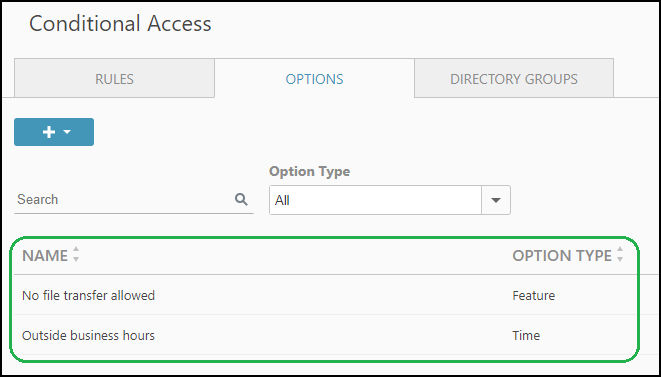Click the NAME column header
The image size is (661, 377).
tap(45, 256)
